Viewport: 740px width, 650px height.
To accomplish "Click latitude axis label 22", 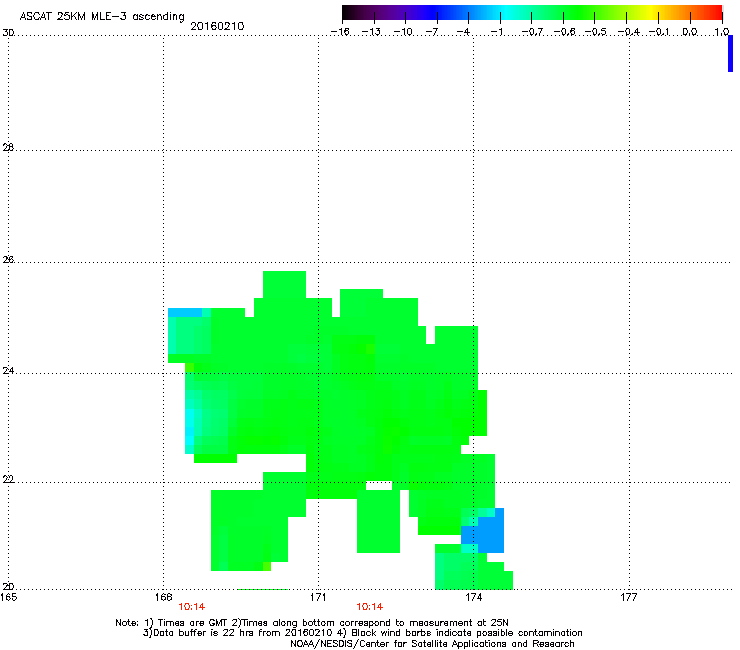I will click(x=8, y=480).
